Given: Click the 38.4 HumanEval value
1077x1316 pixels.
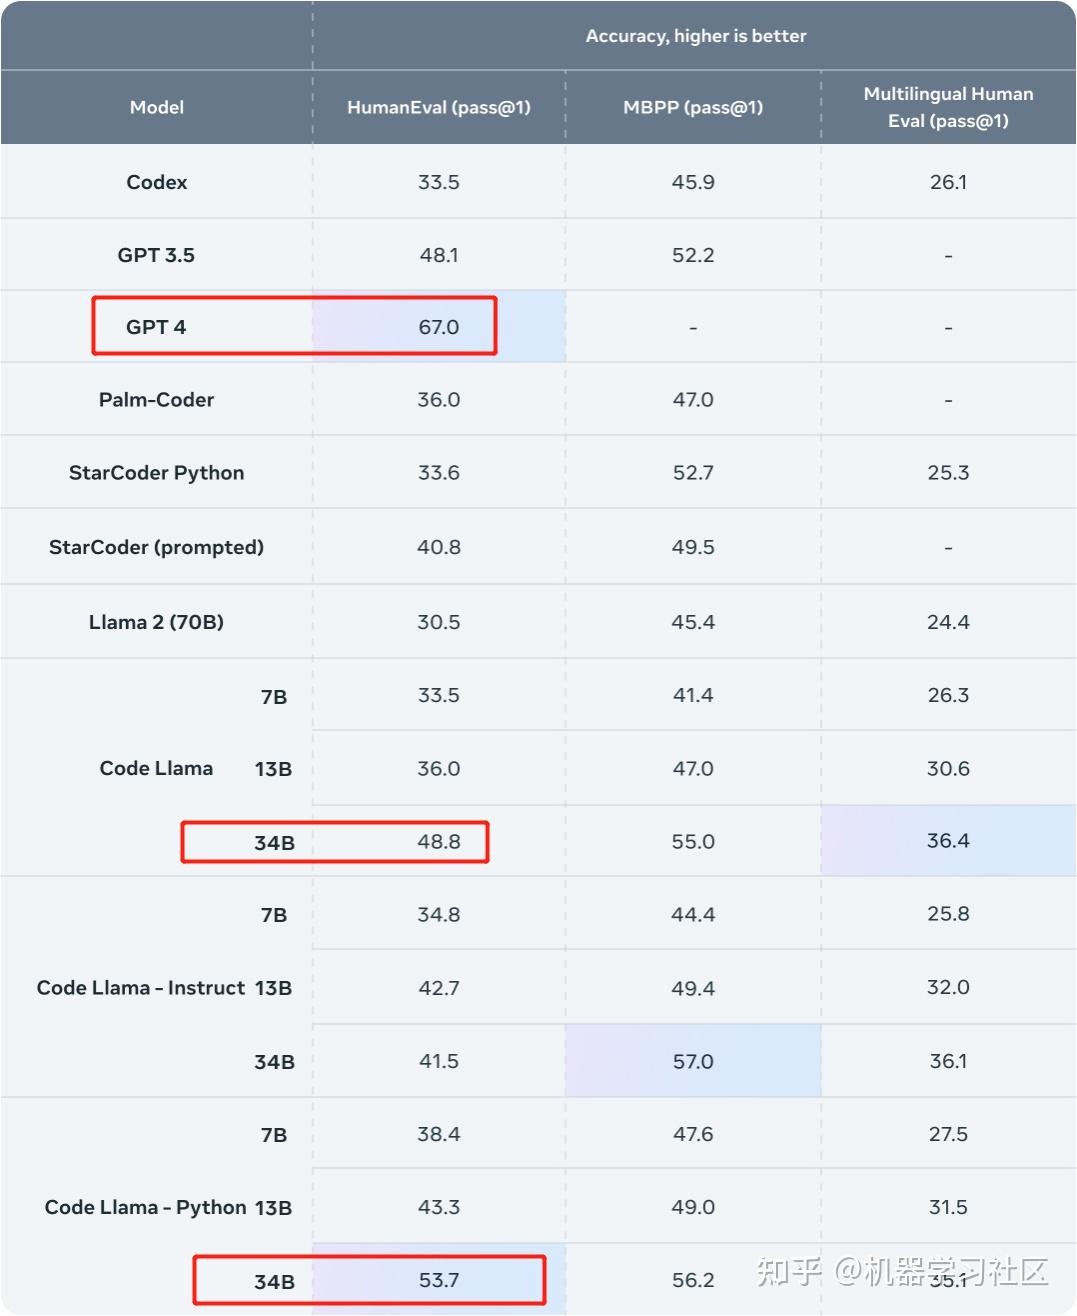Looking at the screenshot, I should pos(439,1134).
